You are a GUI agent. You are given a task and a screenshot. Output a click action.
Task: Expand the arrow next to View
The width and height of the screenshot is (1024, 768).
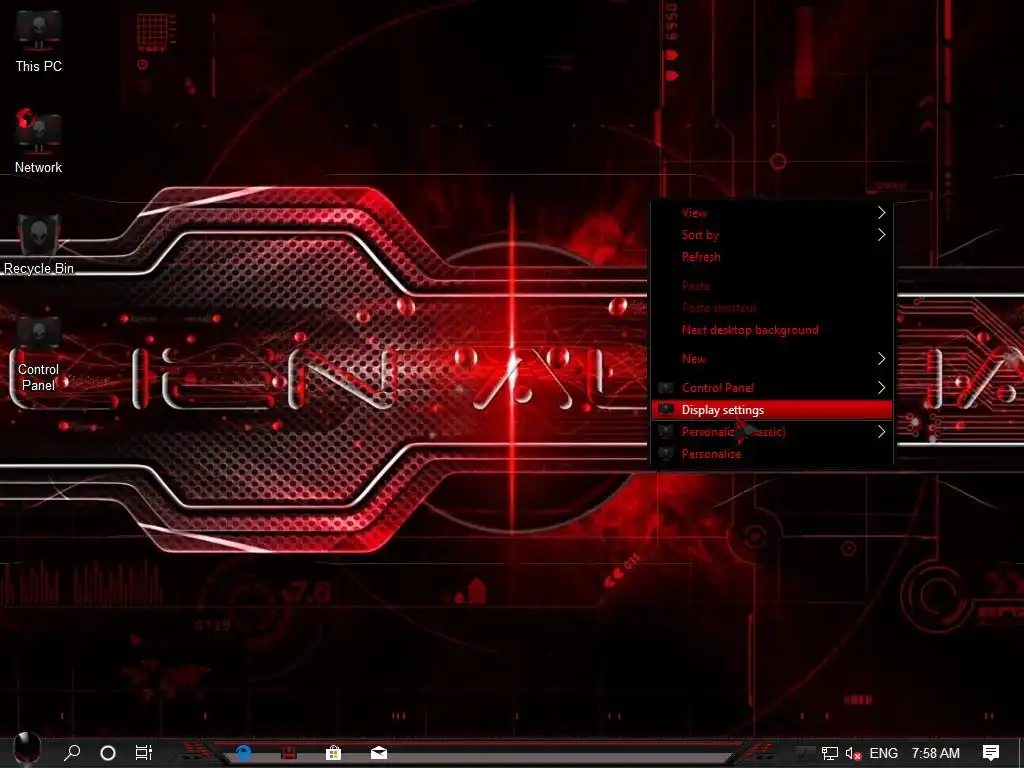[x=881, y=213]
